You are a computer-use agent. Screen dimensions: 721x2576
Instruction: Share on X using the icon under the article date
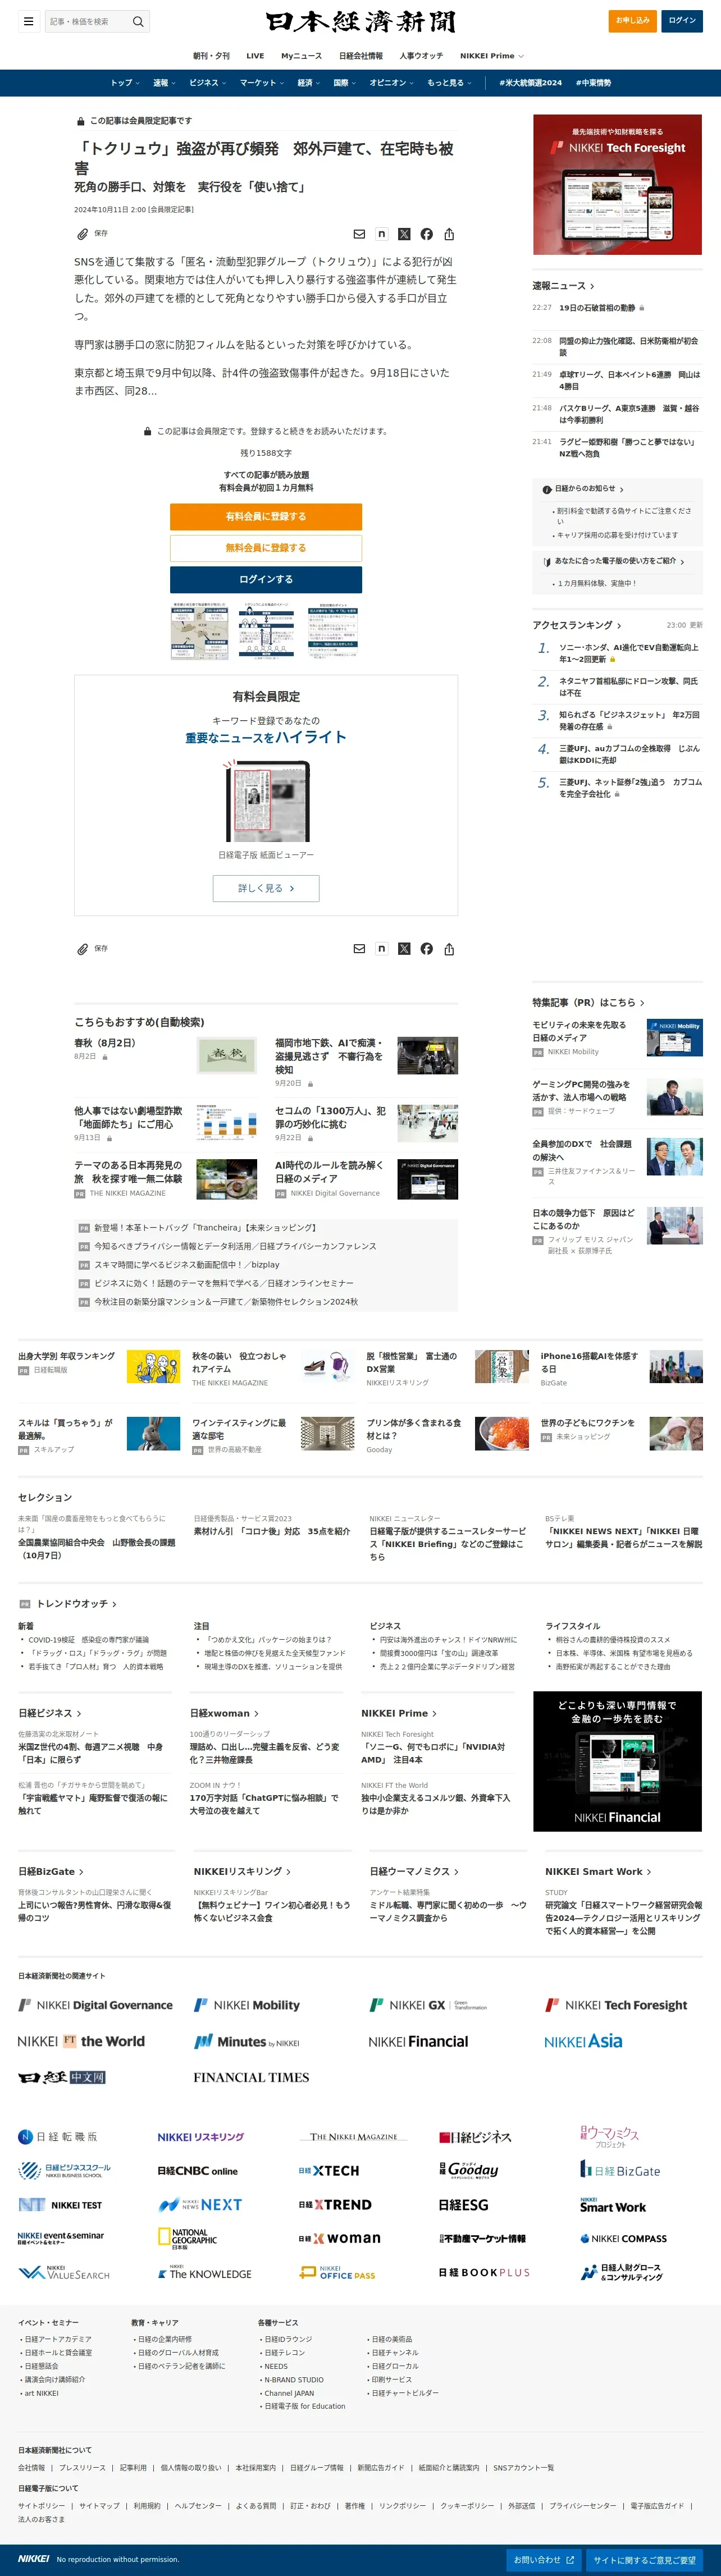click(404, 234)
